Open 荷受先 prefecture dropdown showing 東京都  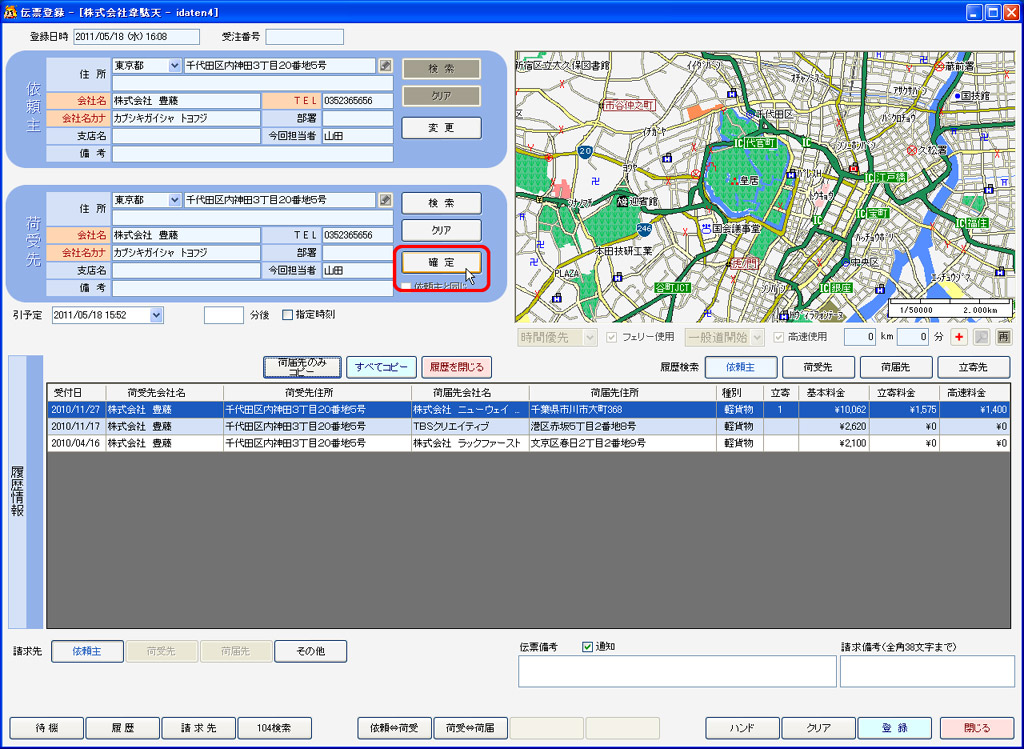click(x=174, y=200)
